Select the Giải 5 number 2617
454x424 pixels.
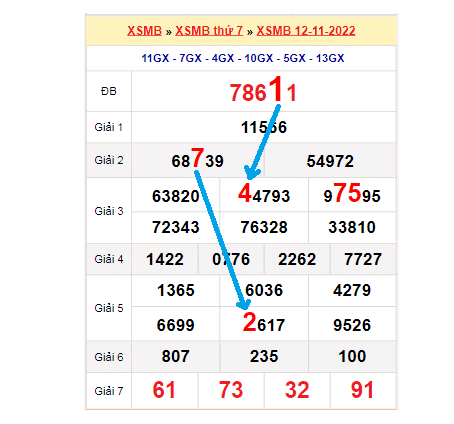264,323
